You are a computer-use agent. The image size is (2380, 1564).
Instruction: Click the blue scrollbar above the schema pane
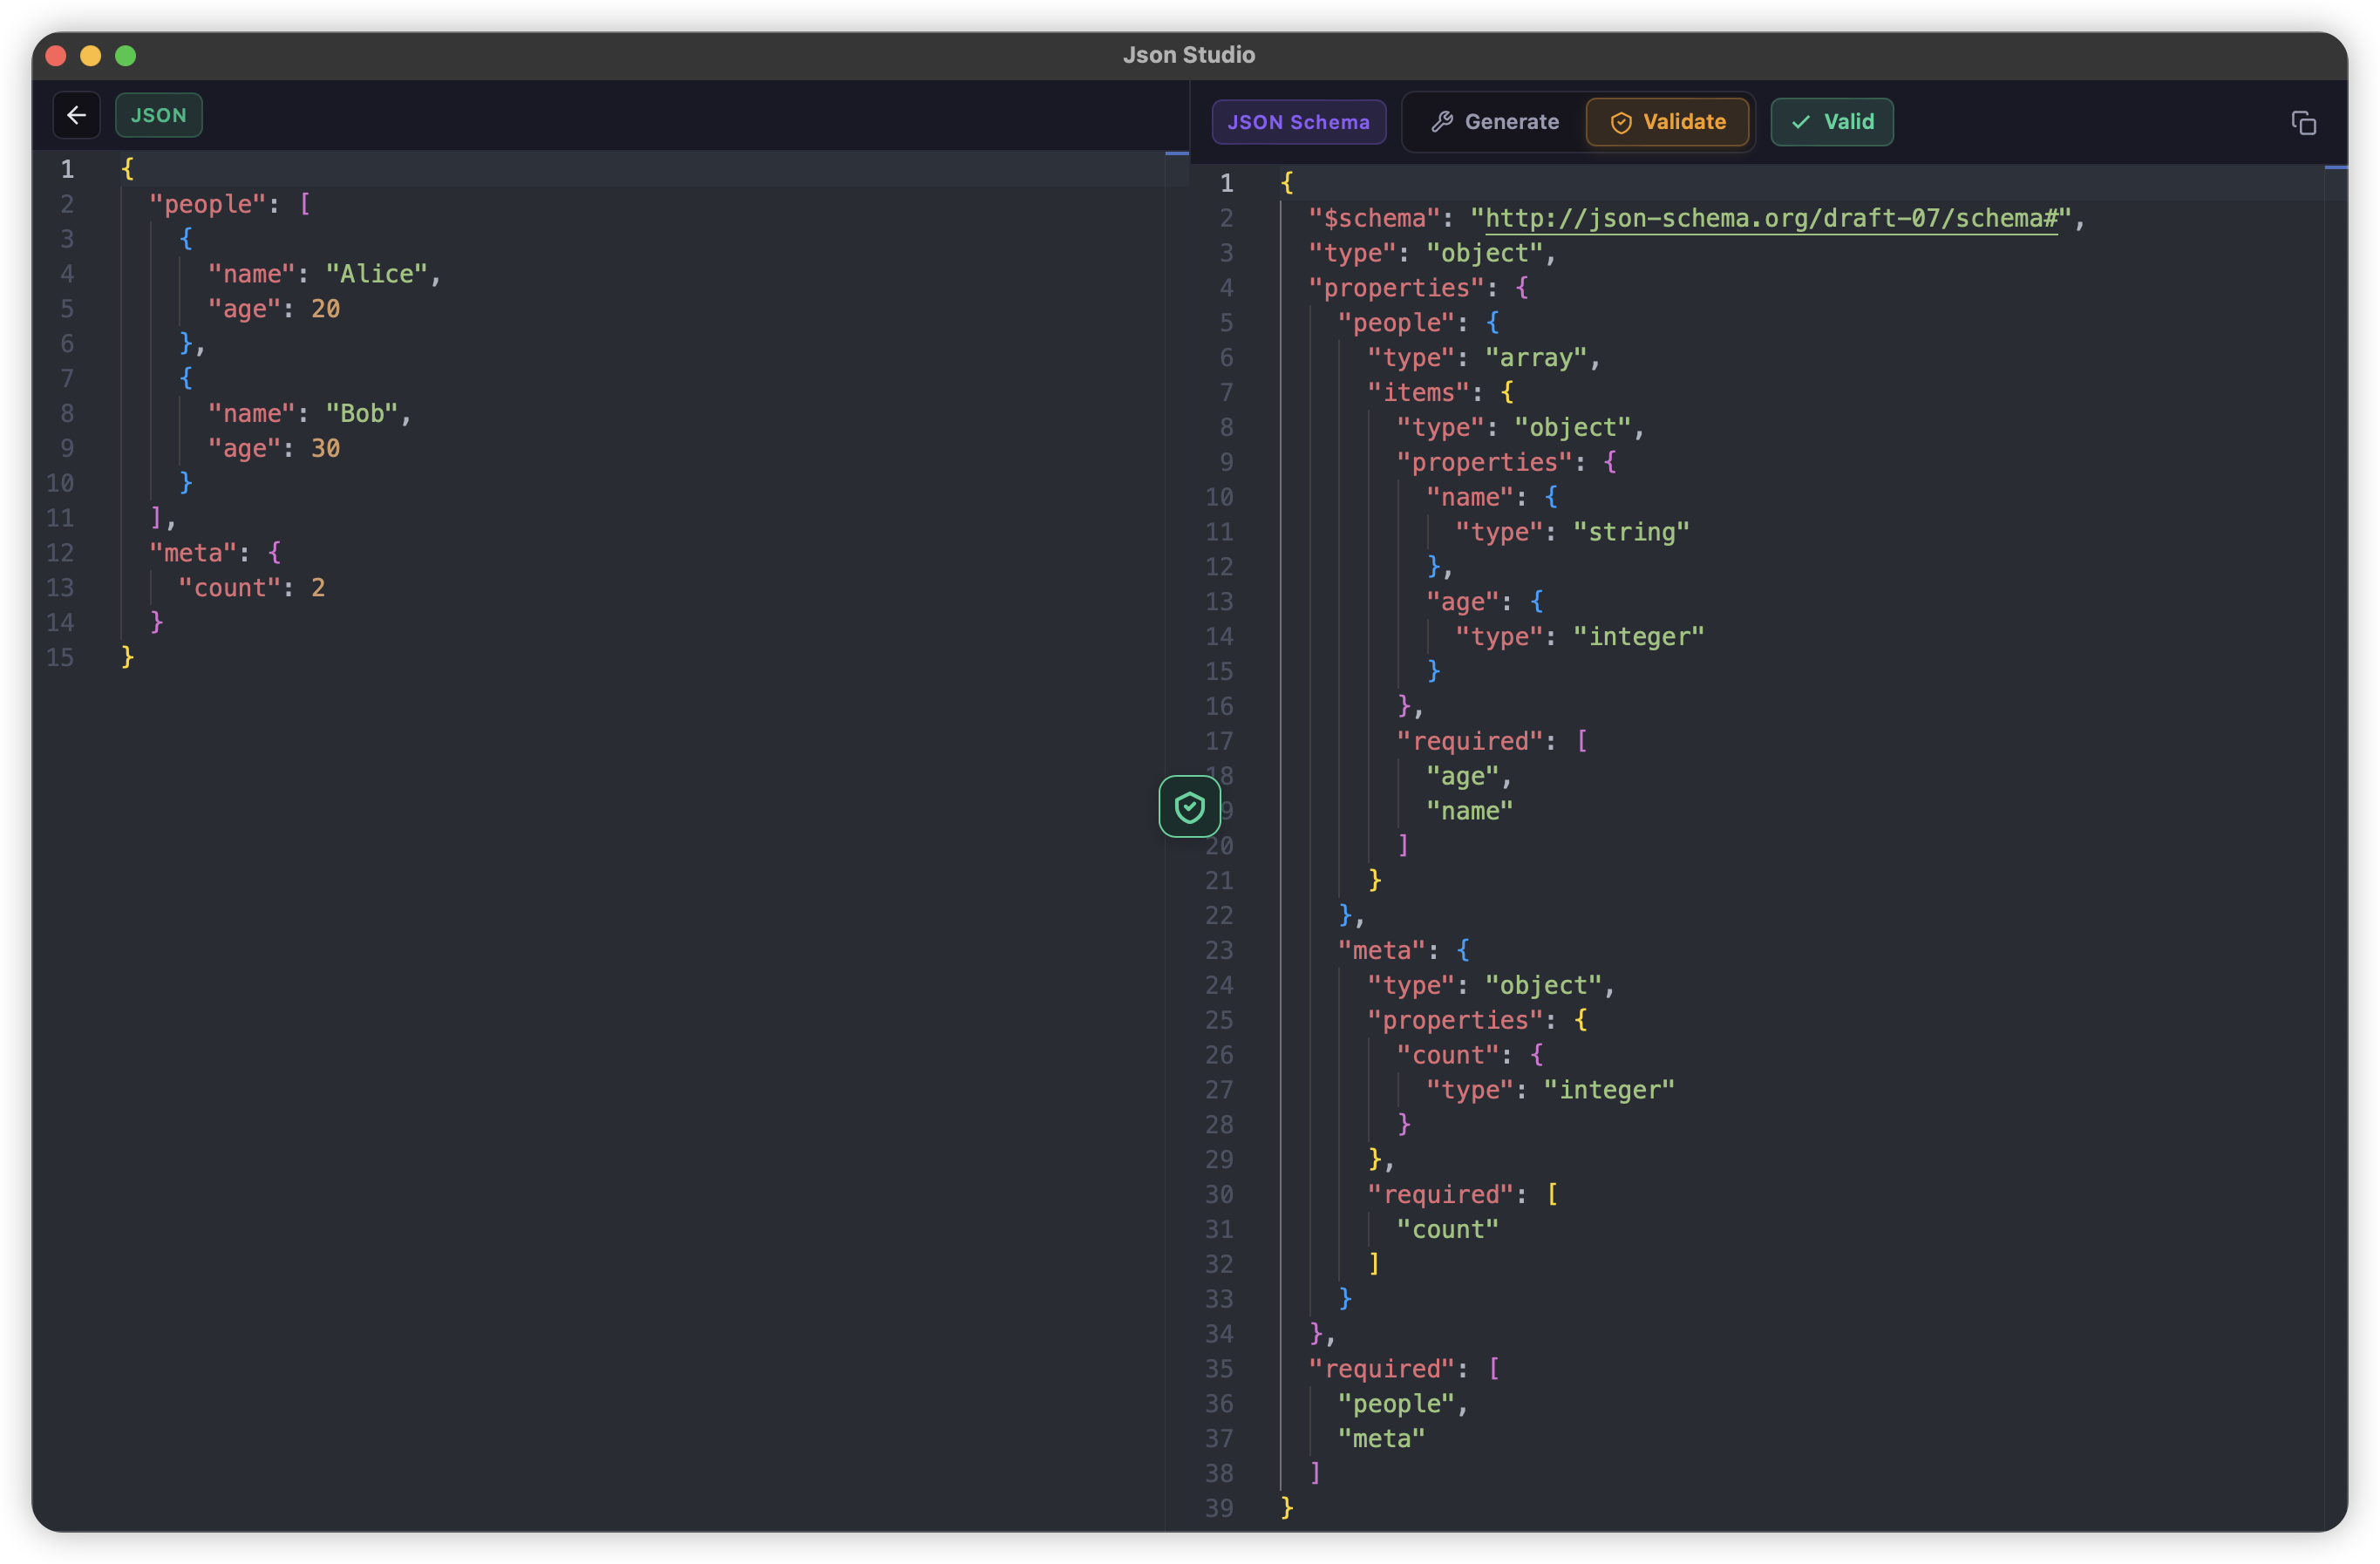coord(2337,168)
